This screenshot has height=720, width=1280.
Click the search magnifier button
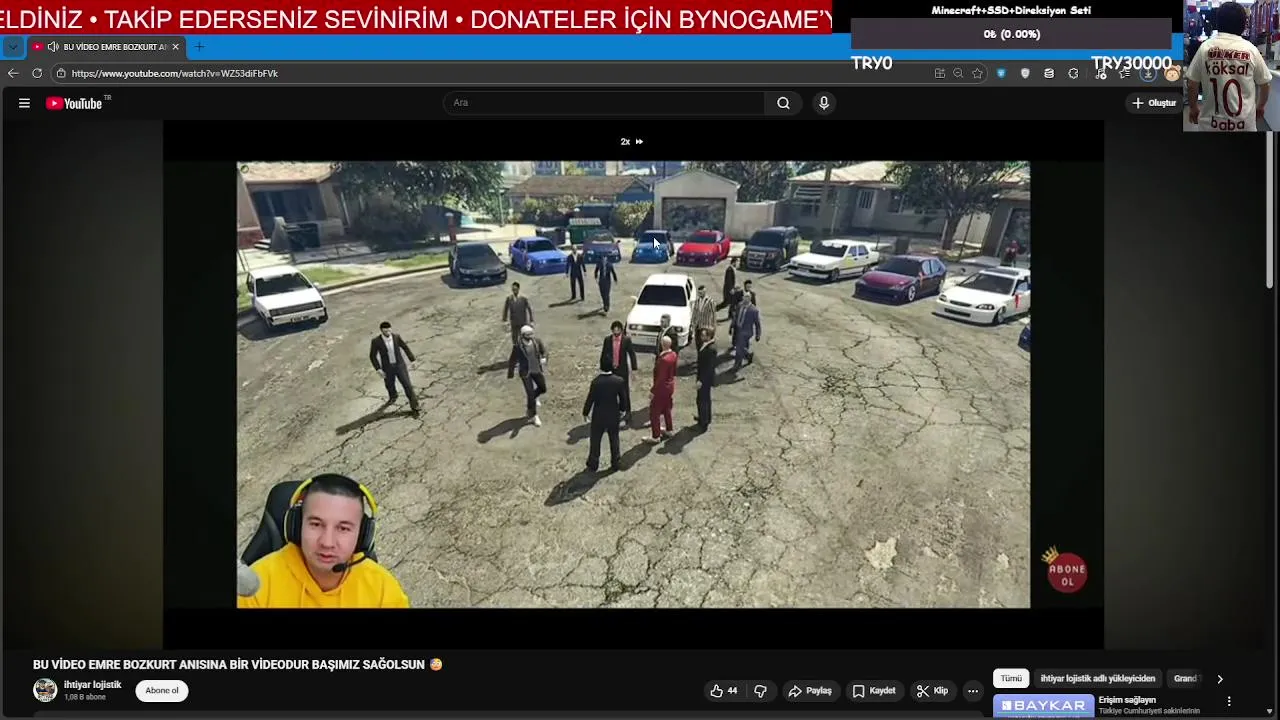783,103
